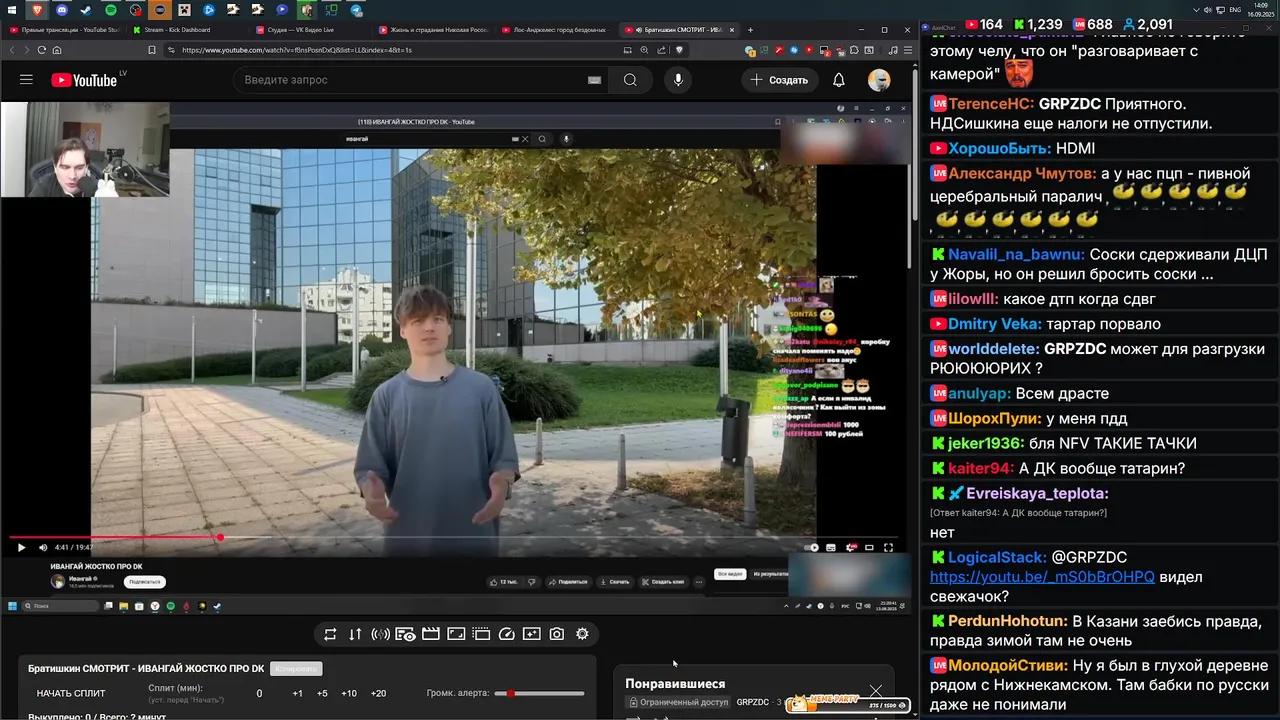Click the YouTube search magnifier button
Viewport: 1280px width, 720px height.
pos(630,80)
